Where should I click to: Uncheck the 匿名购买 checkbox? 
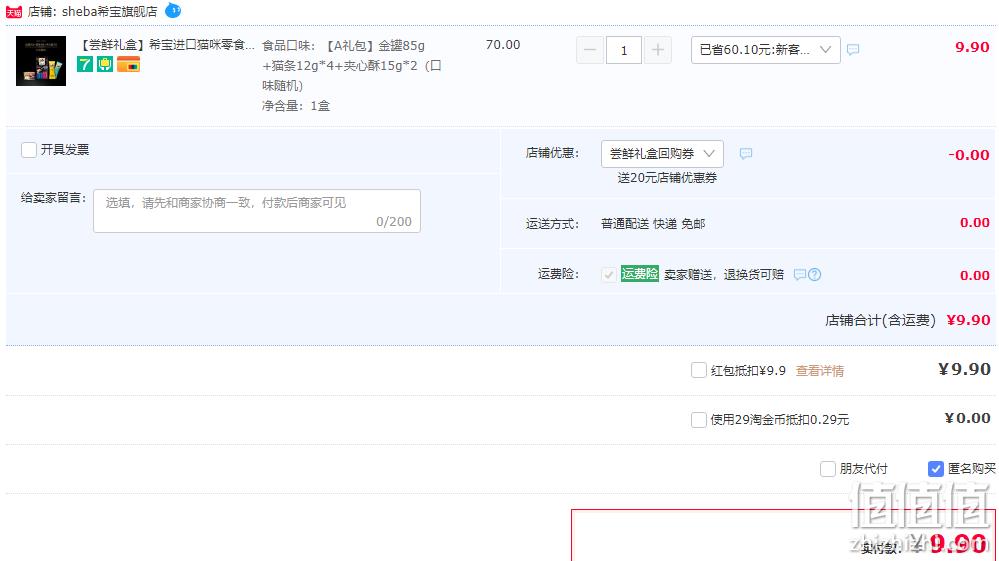[x=935, y=469]
